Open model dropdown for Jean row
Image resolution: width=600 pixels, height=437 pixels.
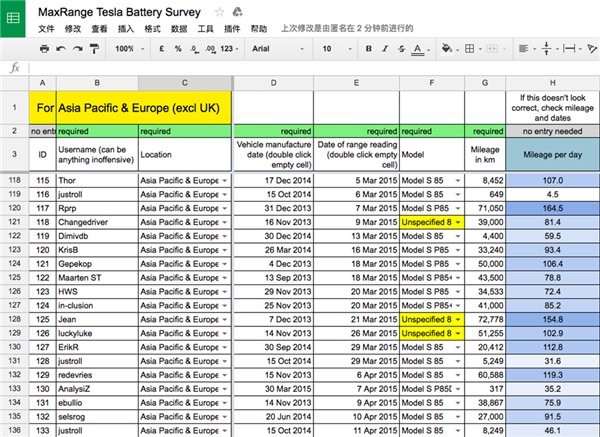pos(458,320)
